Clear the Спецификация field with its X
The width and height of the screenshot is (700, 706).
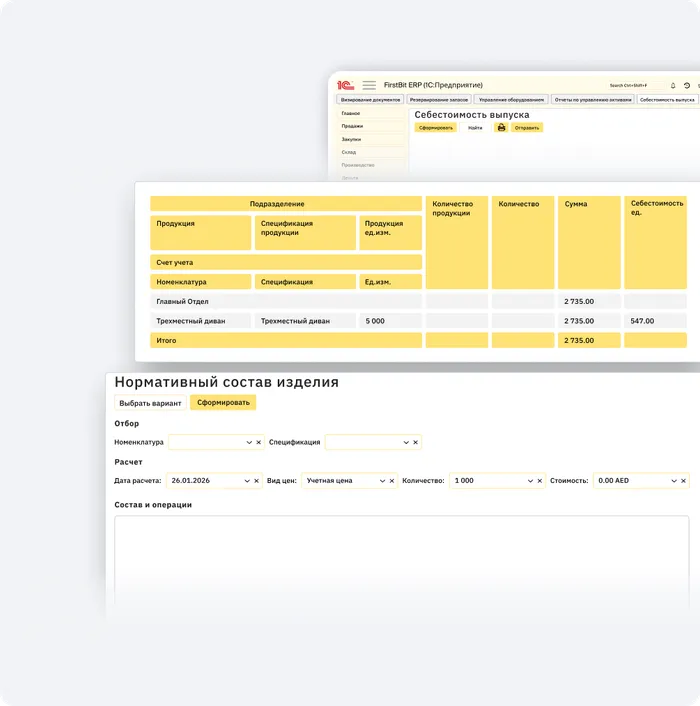(416, 442)
